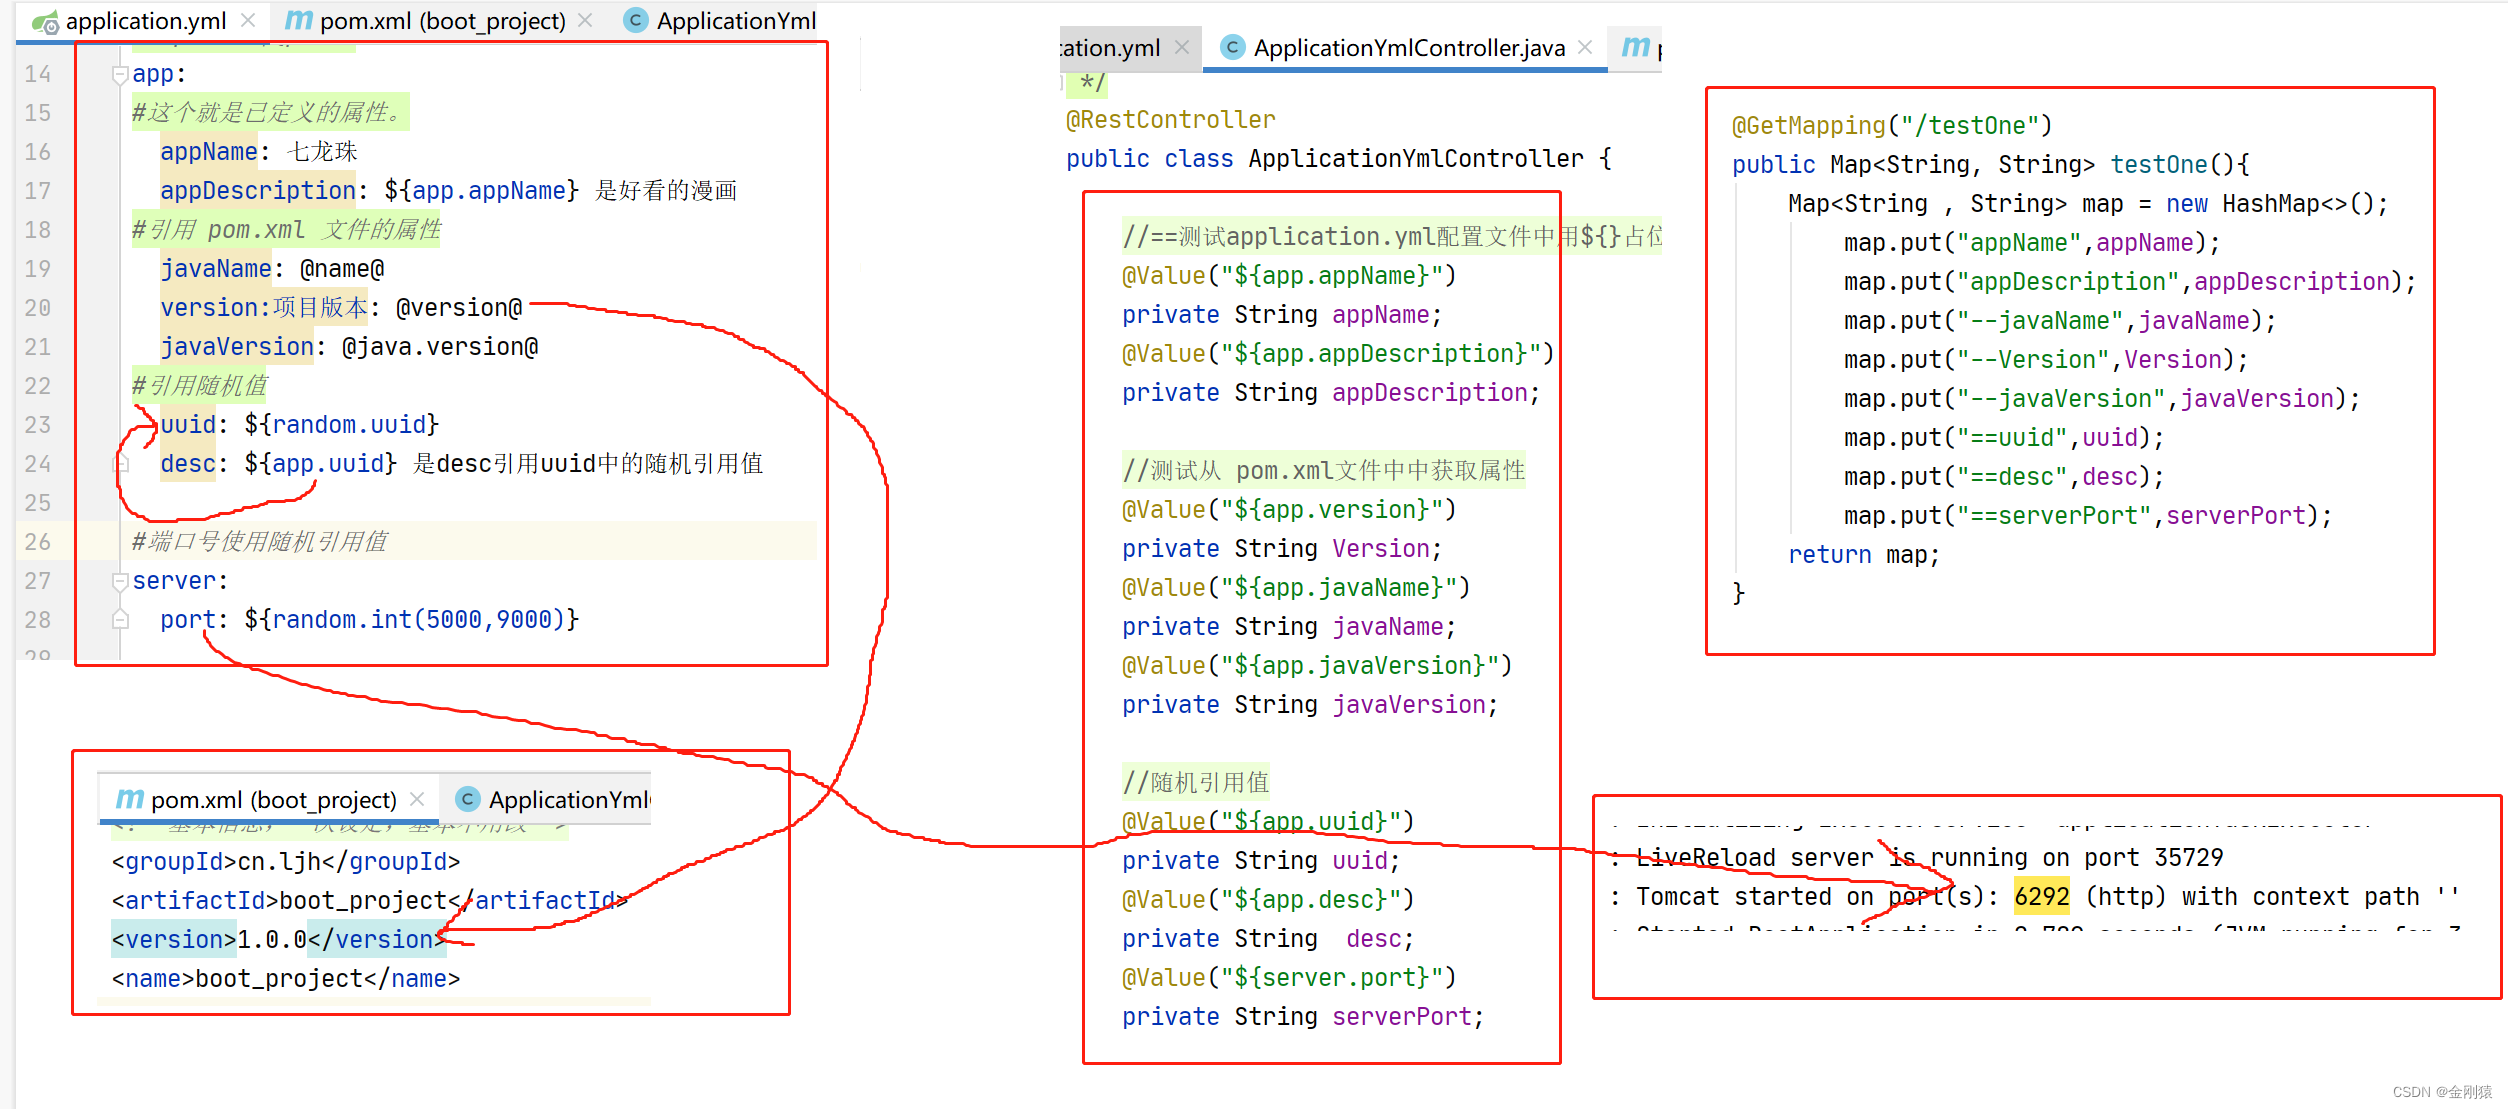Switch to top pom.xml (boot_project) tab
Image resolution: width=2508 pixels, height=1109 pixels.
pos(442,21)
